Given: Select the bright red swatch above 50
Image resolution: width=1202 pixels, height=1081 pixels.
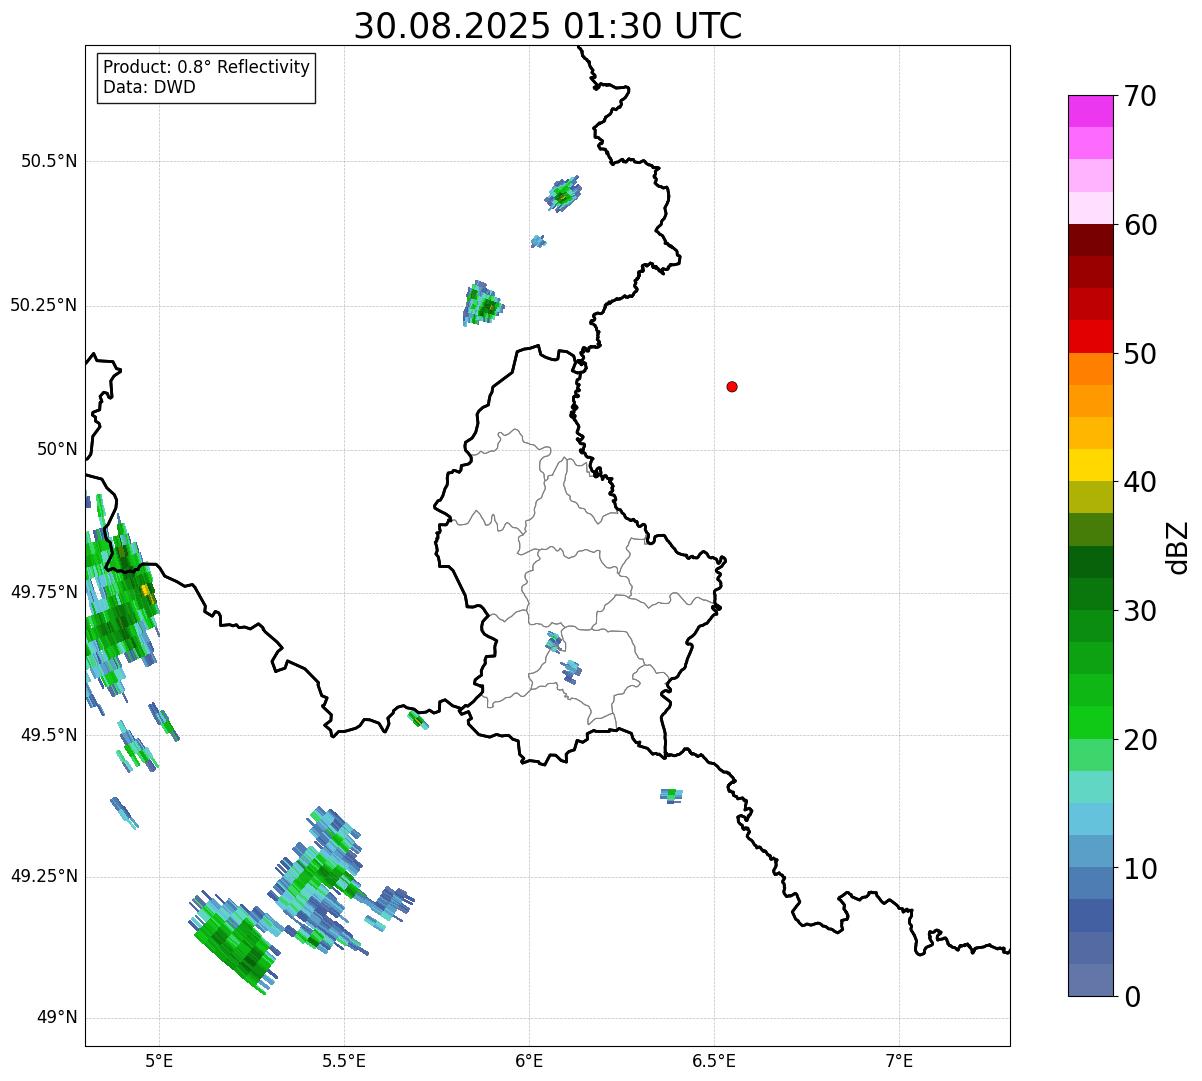Looking at the screenshot, I should pos(1090,337).
